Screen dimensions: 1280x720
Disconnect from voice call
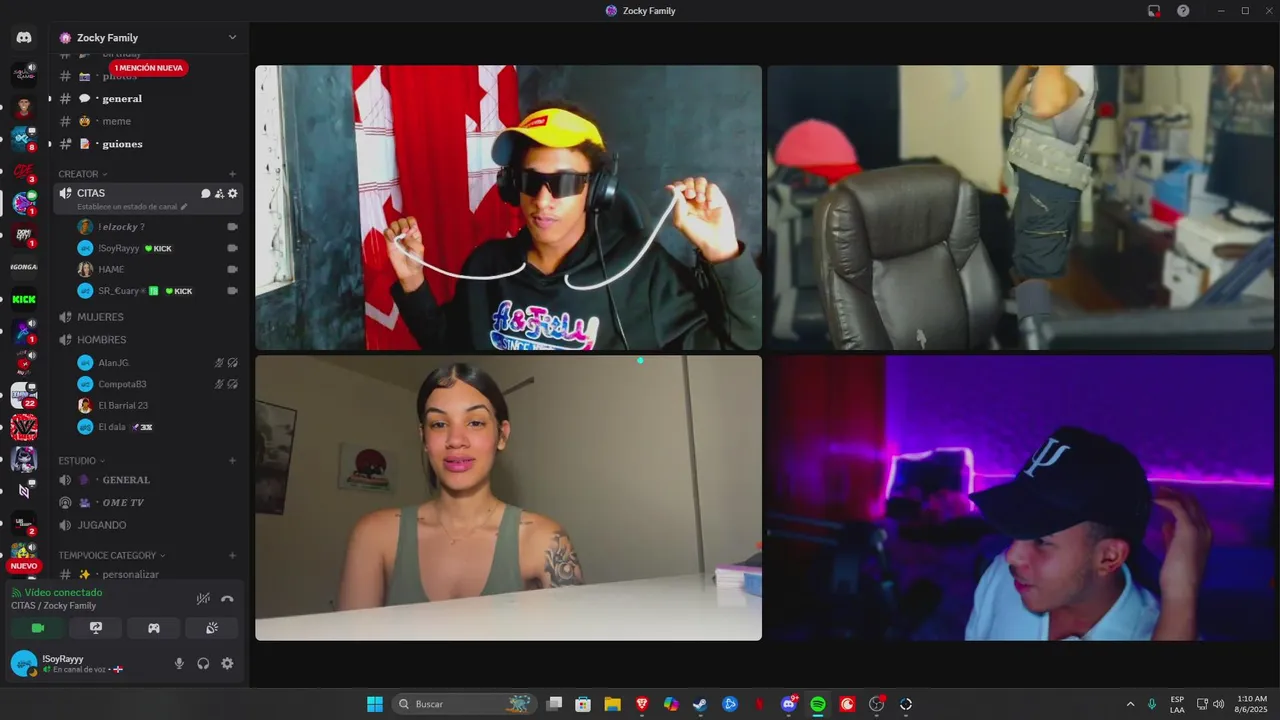[227, 599]
